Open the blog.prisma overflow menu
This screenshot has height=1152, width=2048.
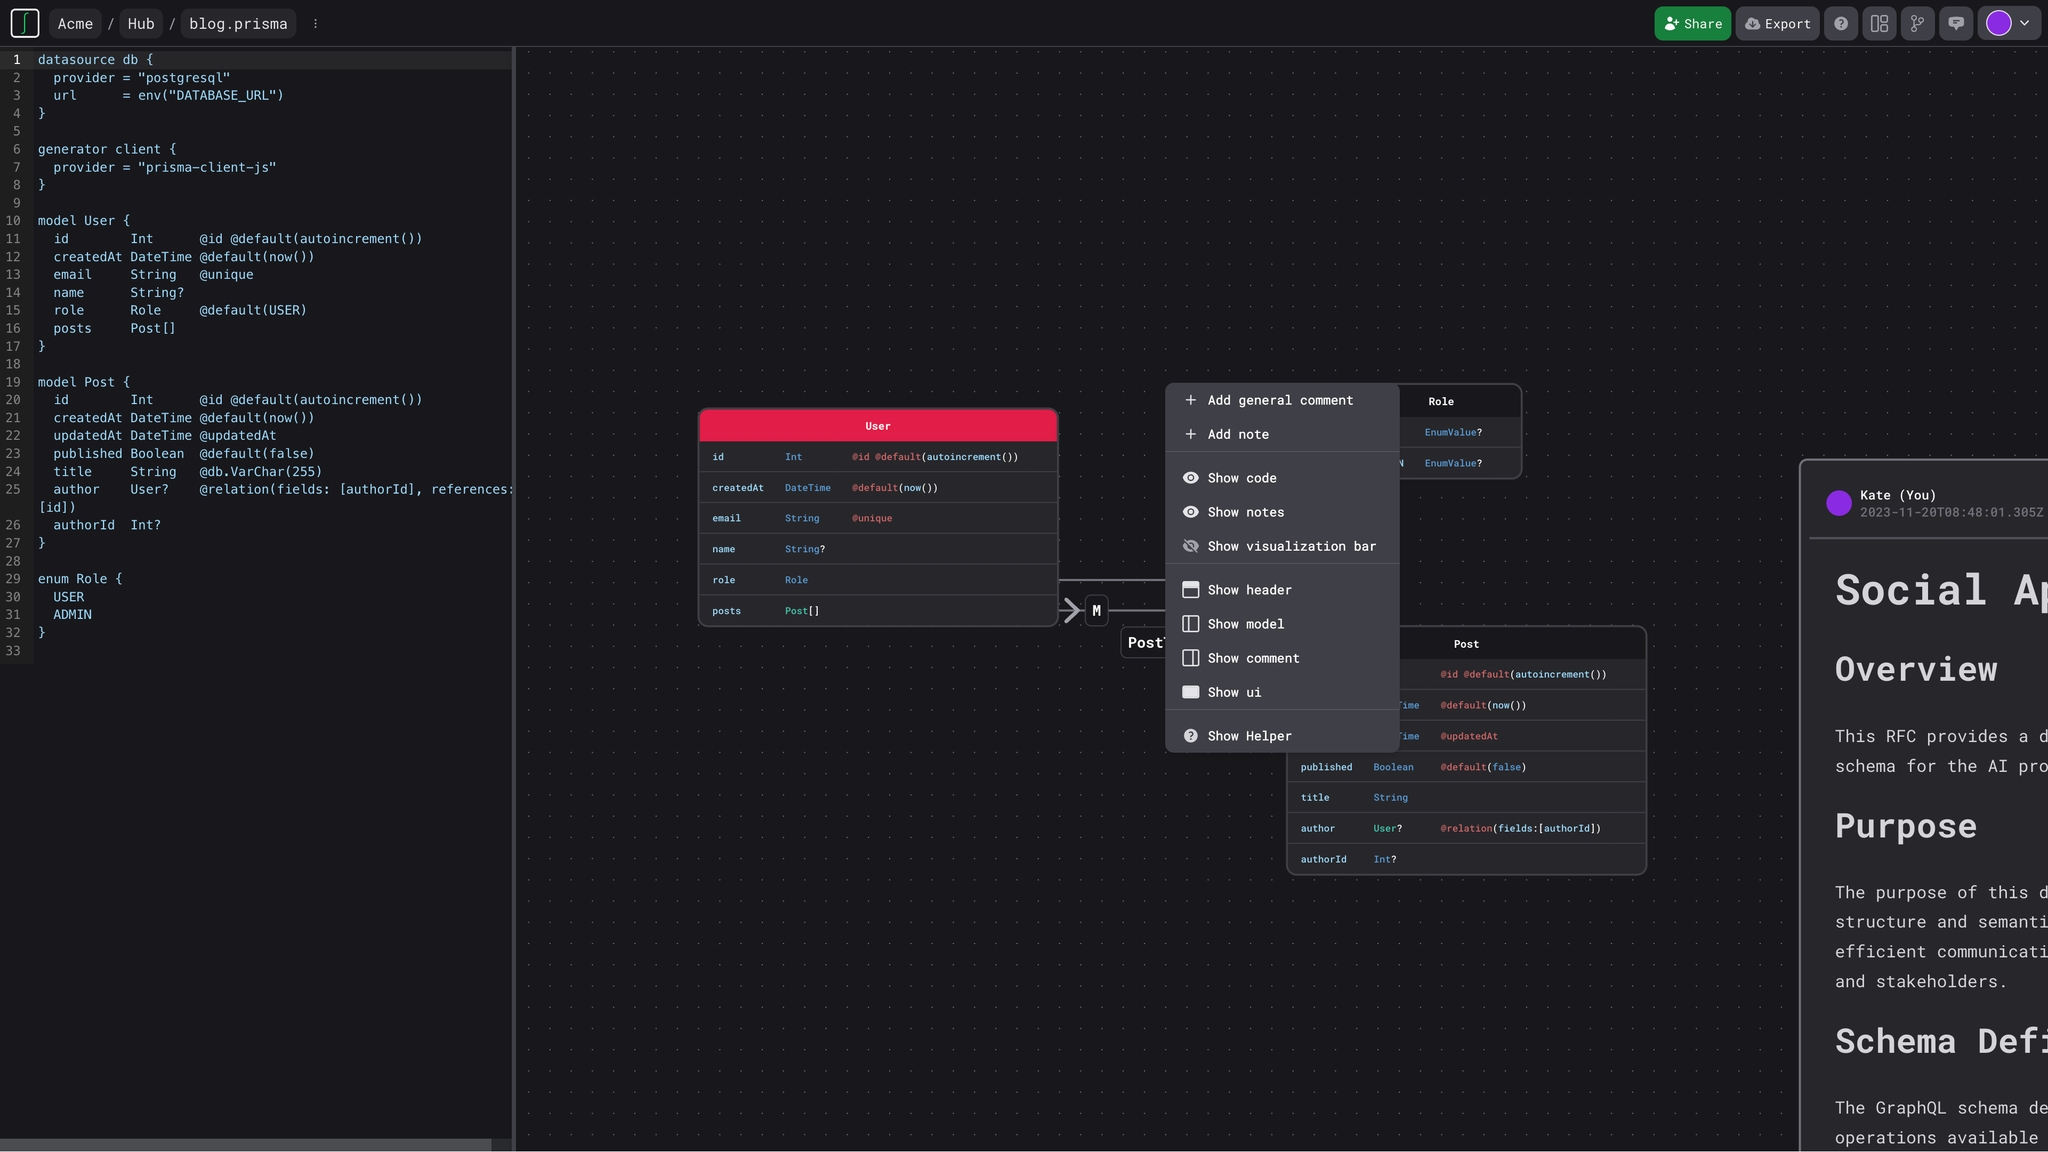tap(316, 23)
